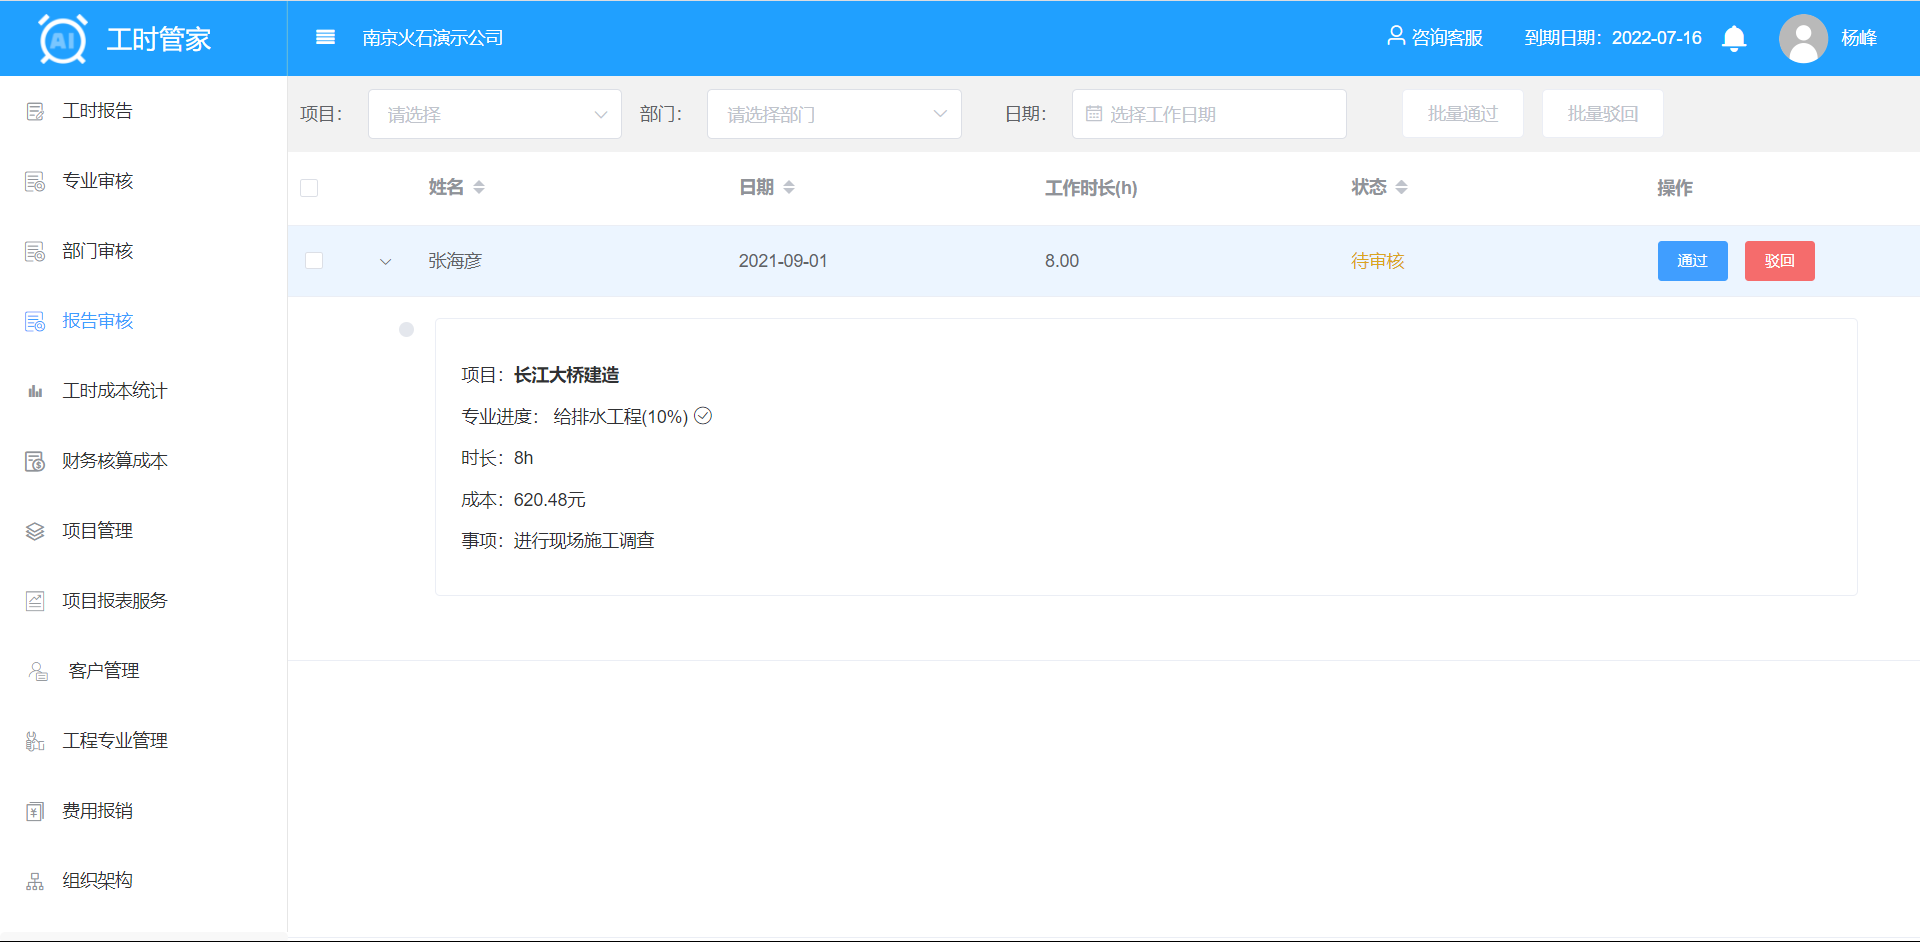Click the 选择工作日期 date field

click(1208, 114)
